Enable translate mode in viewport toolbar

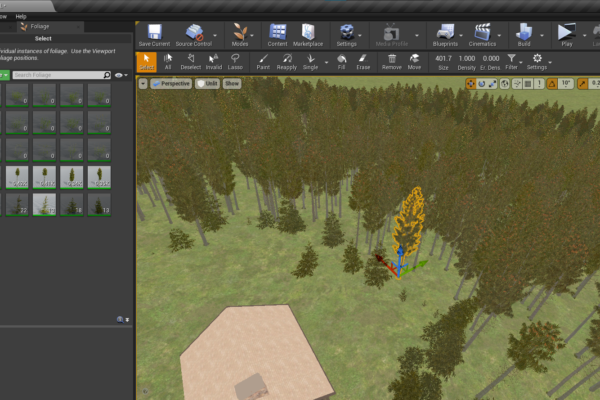[x=471, y=84]
